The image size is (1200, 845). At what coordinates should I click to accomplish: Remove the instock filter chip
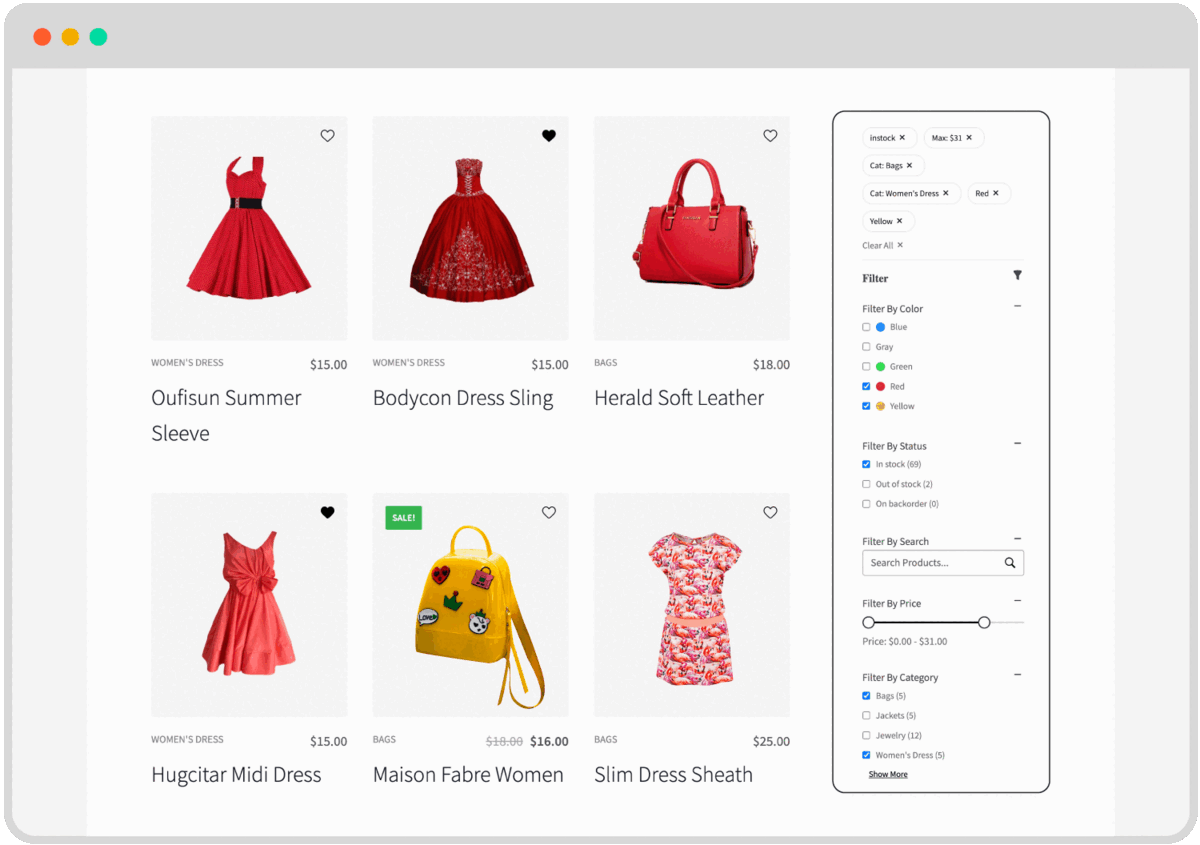tap(902, 138)
